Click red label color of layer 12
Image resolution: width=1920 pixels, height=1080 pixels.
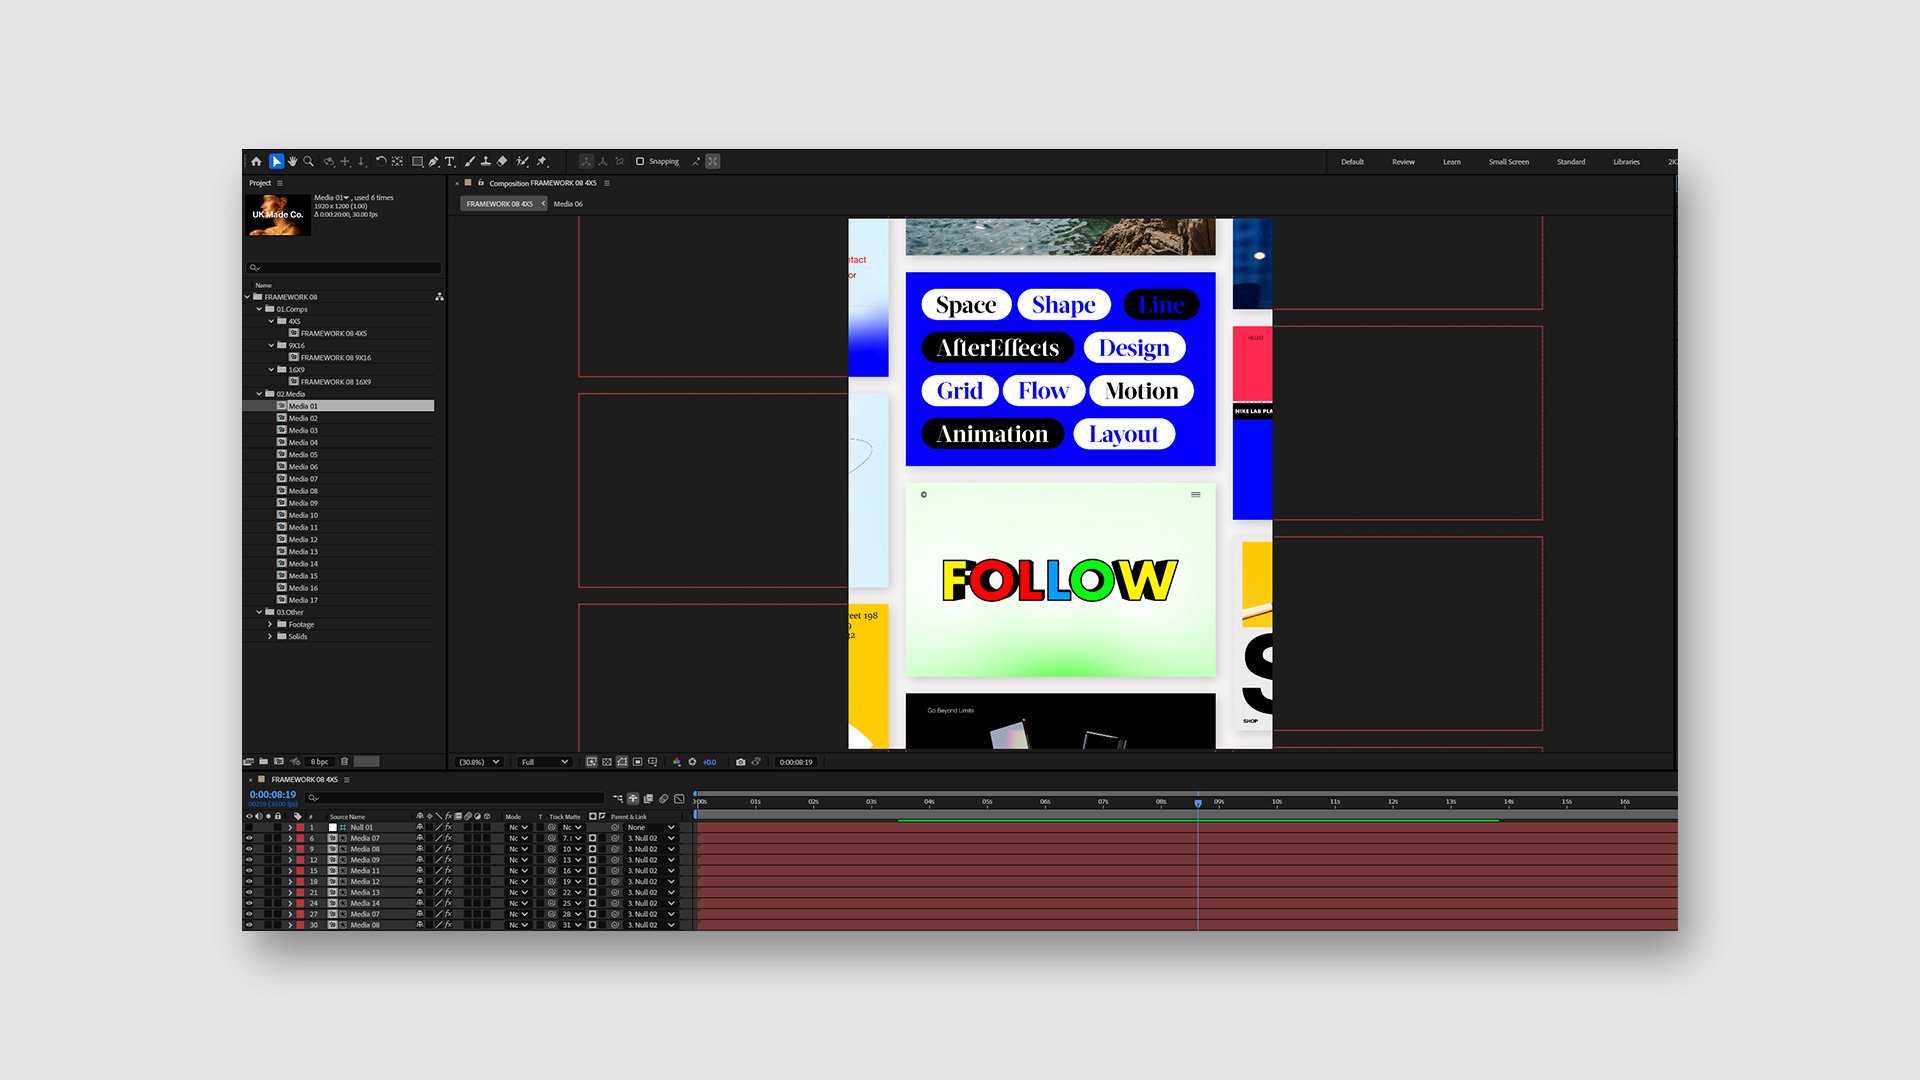pyautogui.click(x=300, y=860)
